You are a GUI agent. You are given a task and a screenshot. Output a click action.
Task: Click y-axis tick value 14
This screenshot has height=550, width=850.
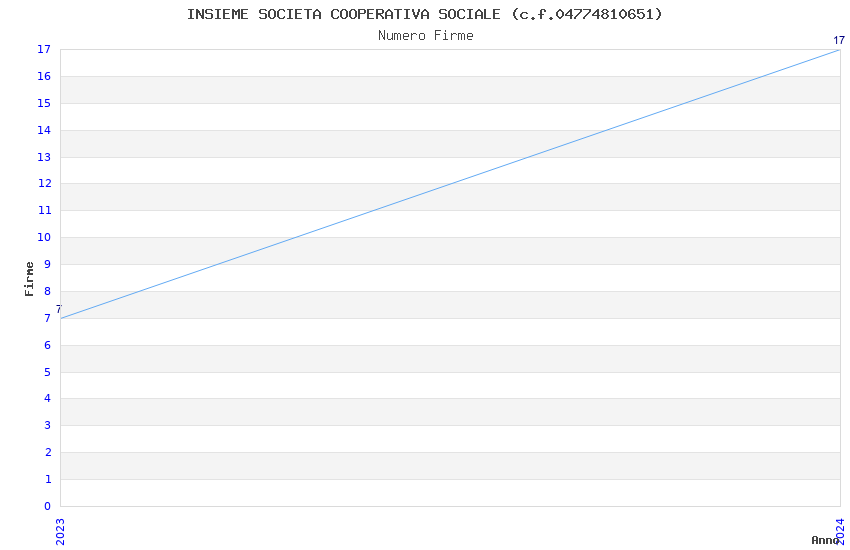click(x=44, y=130)
